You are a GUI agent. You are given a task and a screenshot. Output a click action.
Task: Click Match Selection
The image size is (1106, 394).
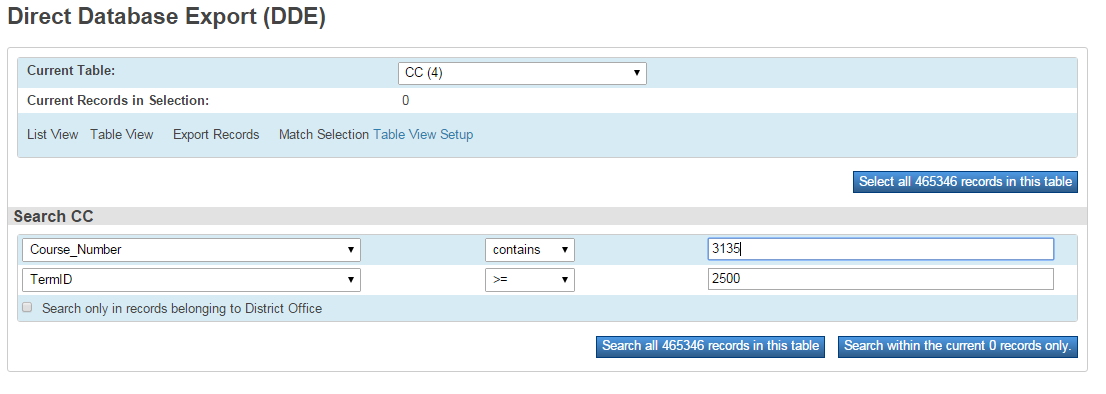pyautogui.click(x=324, y=135)
